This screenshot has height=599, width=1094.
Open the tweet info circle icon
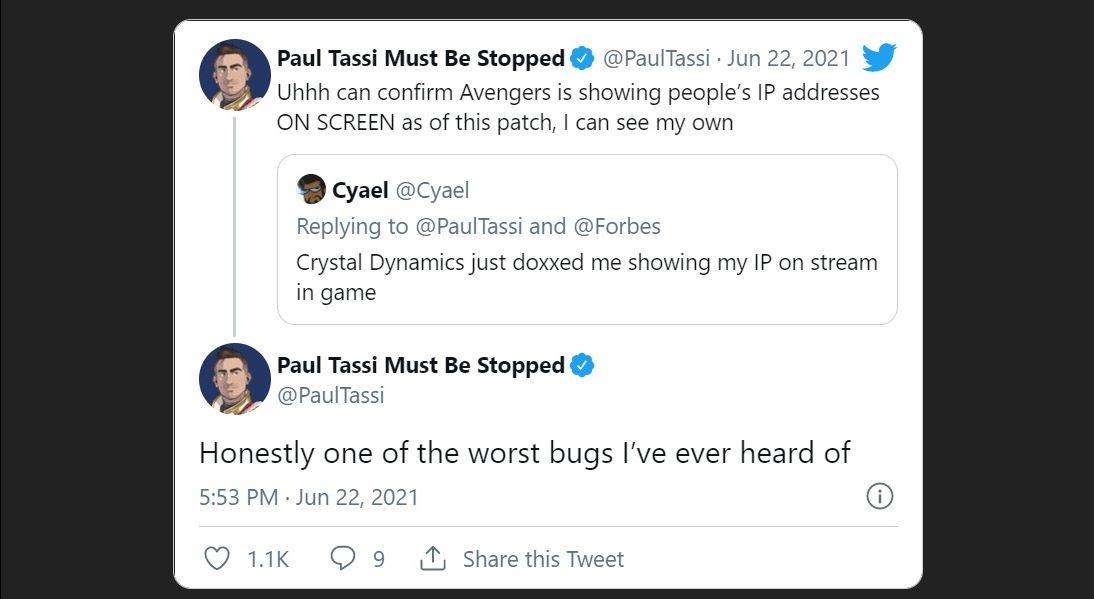[x=878, y=497]
